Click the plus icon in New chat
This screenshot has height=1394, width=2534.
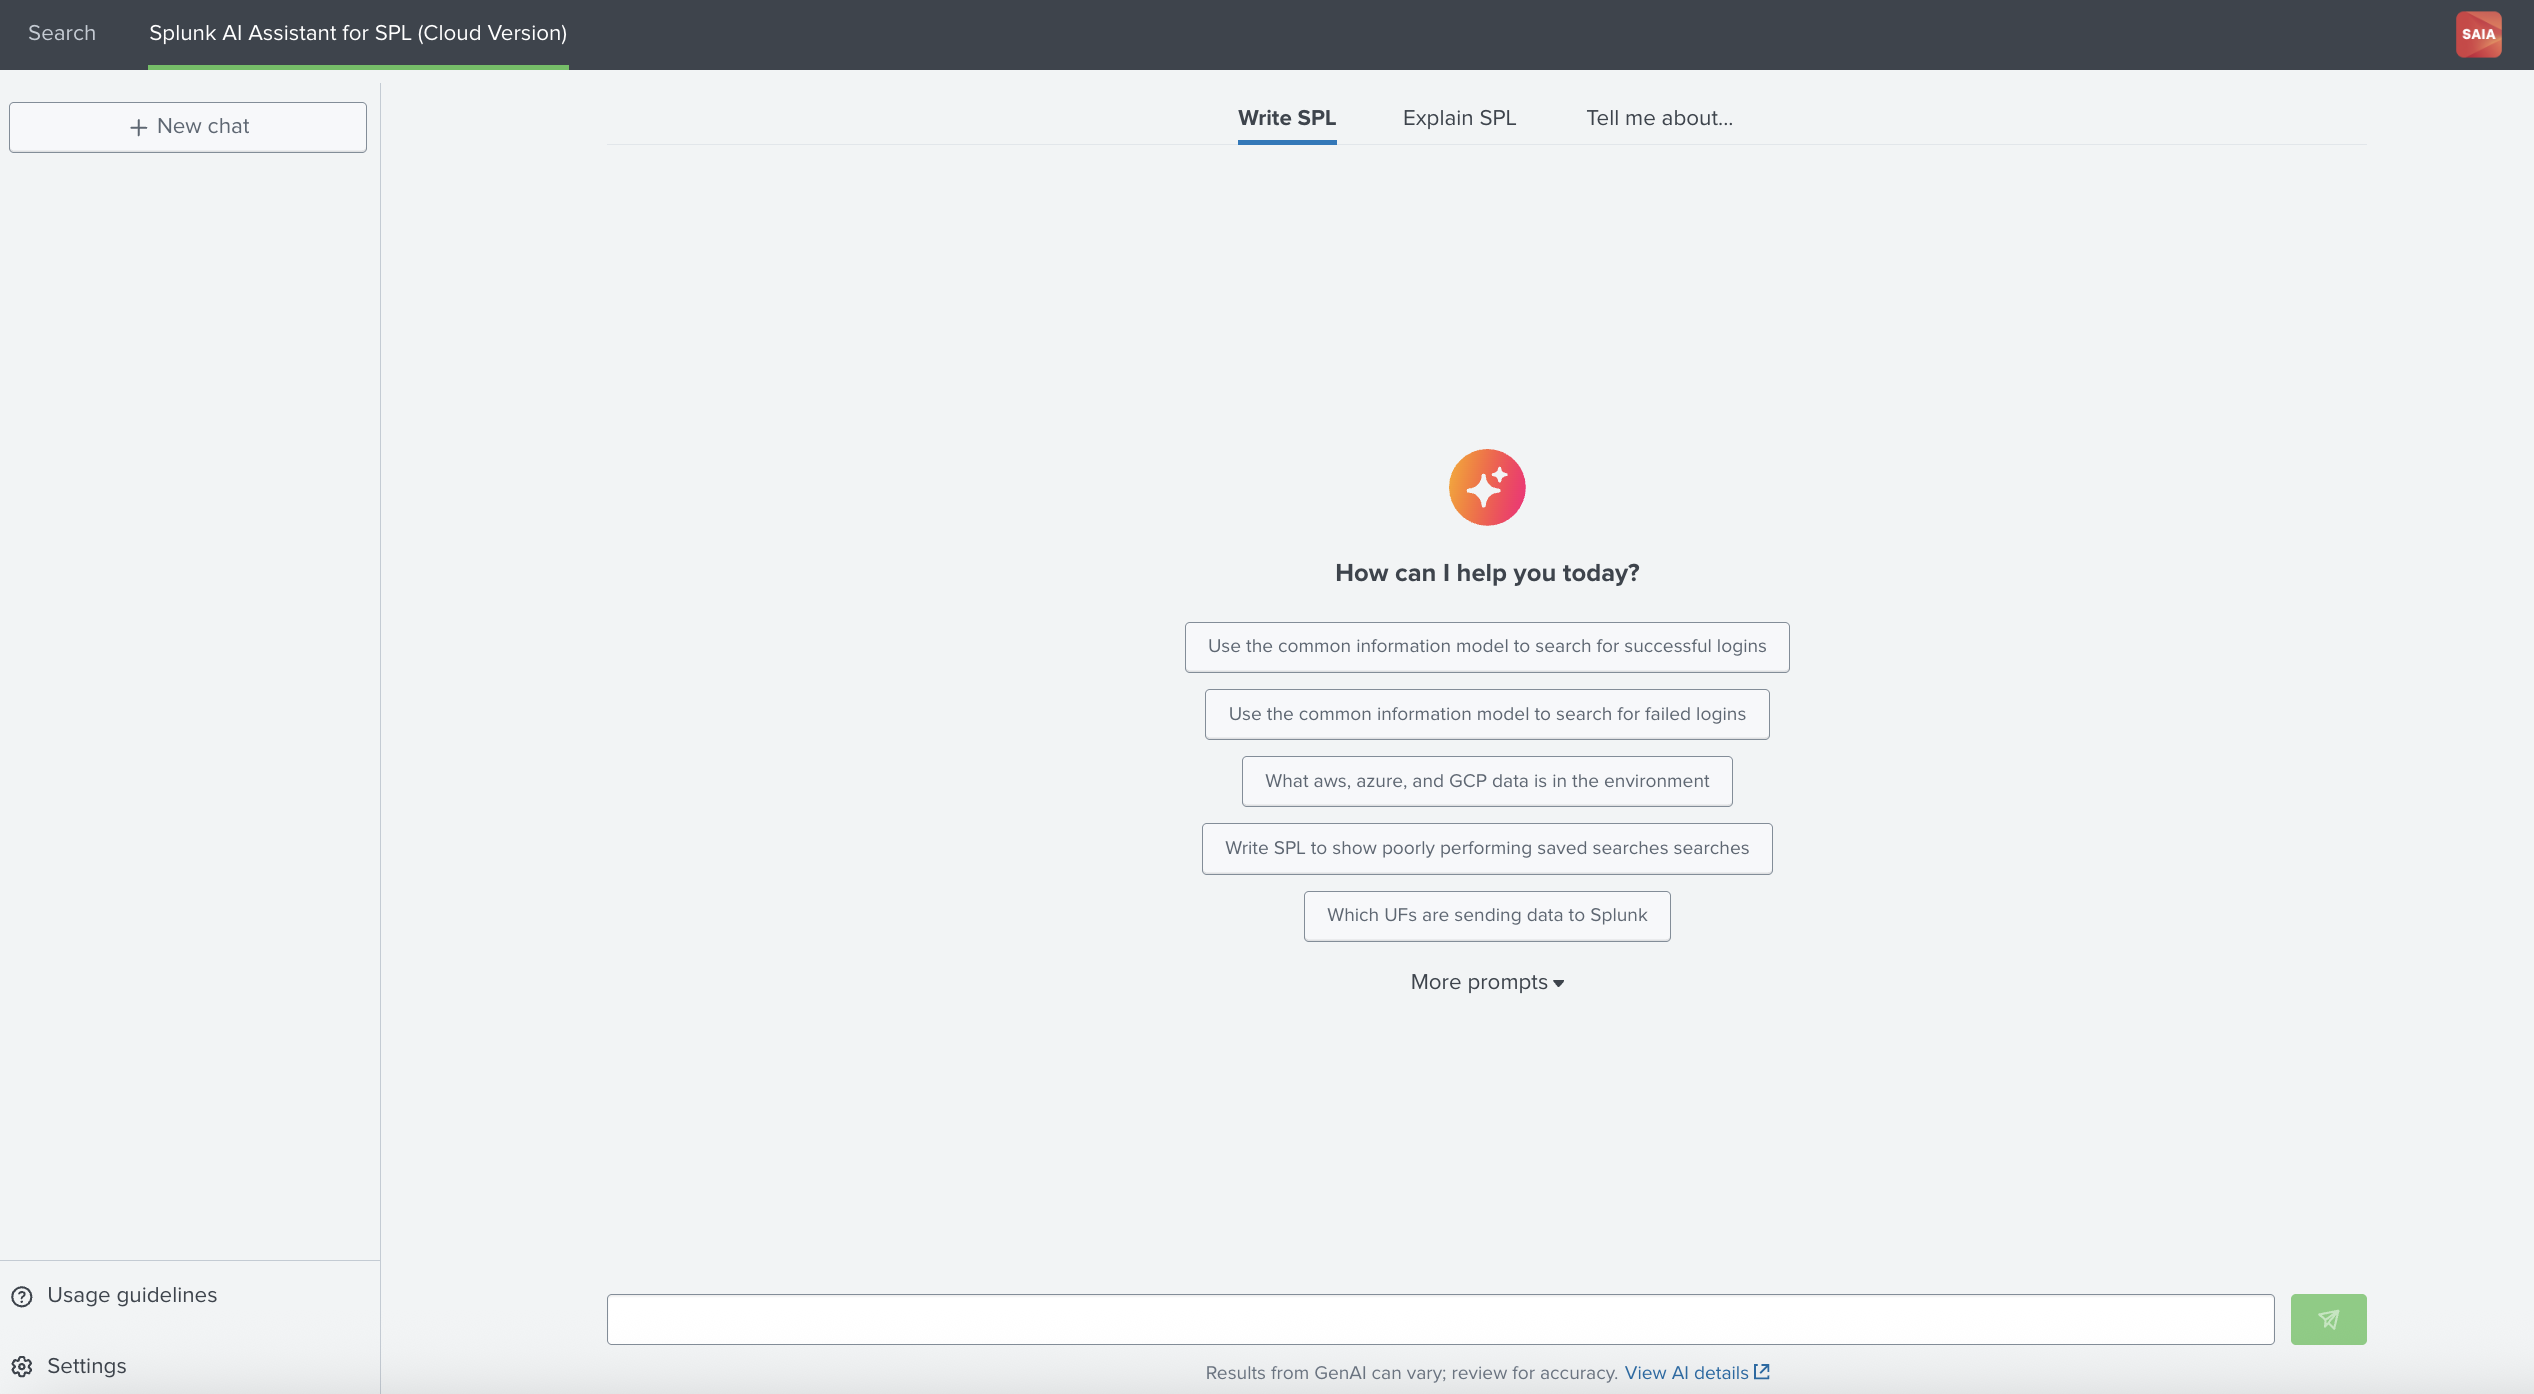139,127
